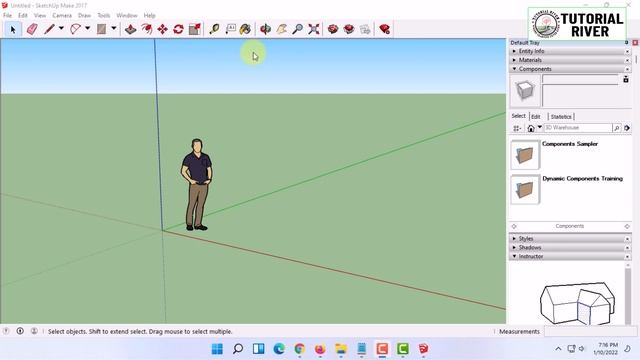The width and height of the screenshot is (640, 360).
Task: Open the Rectangle tool dropdown arrow
Action: (114, 29)
